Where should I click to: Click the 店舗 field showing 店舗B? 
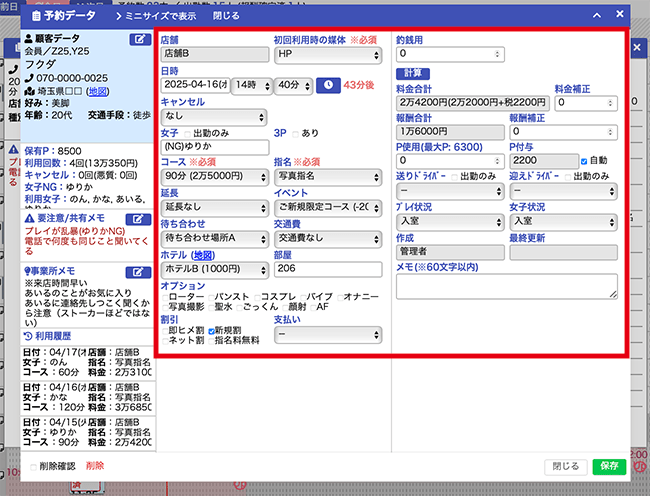[215, 54]
